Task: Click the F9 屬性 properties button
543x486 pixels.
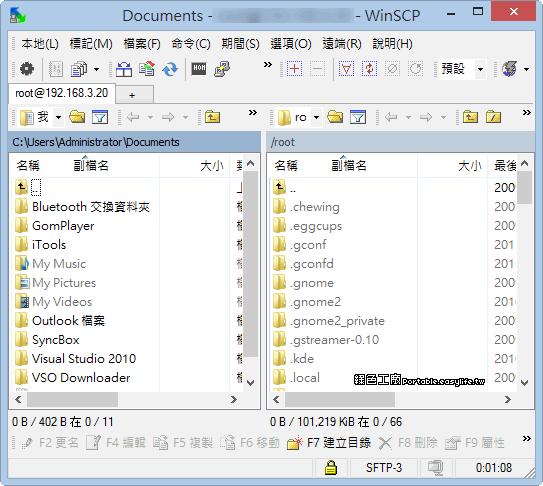Action: click(x=475, y=443)
